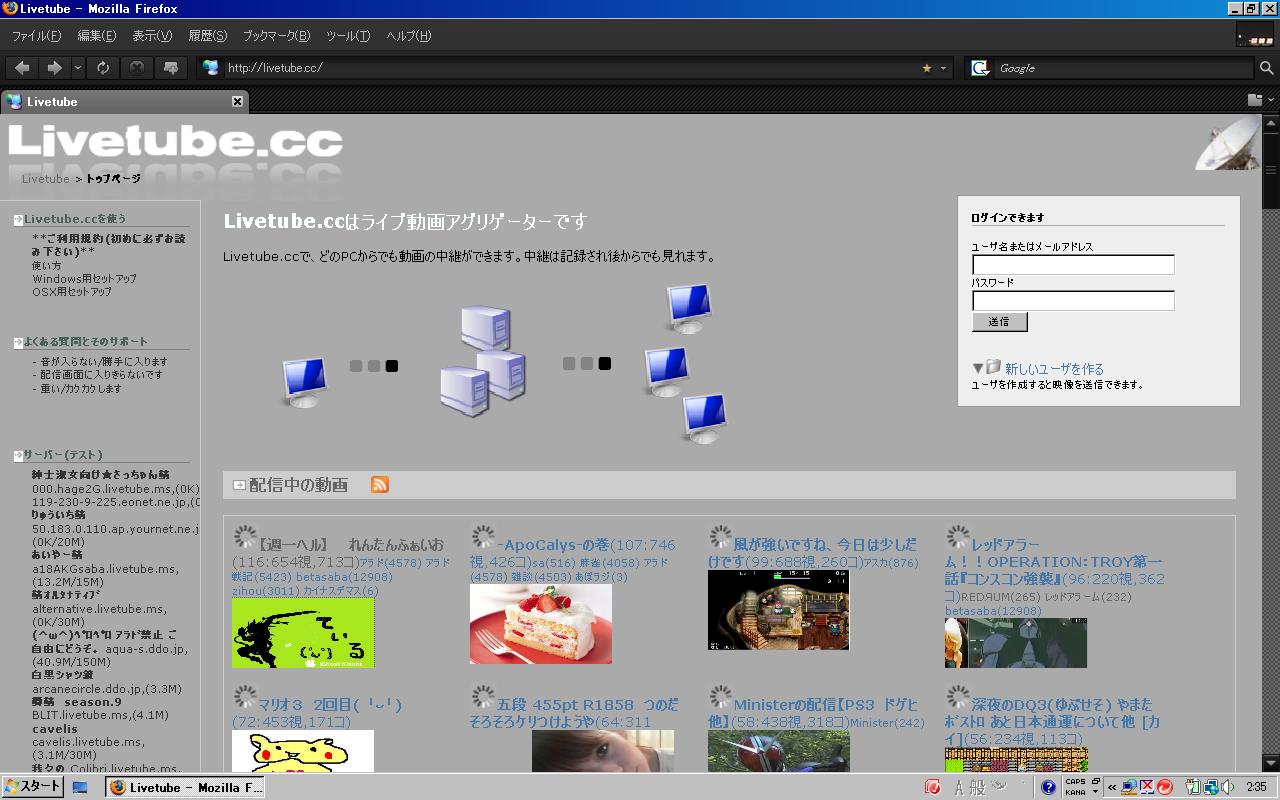
Task: Click the Livetube.cc logo banner
Action: click(176, 143)
